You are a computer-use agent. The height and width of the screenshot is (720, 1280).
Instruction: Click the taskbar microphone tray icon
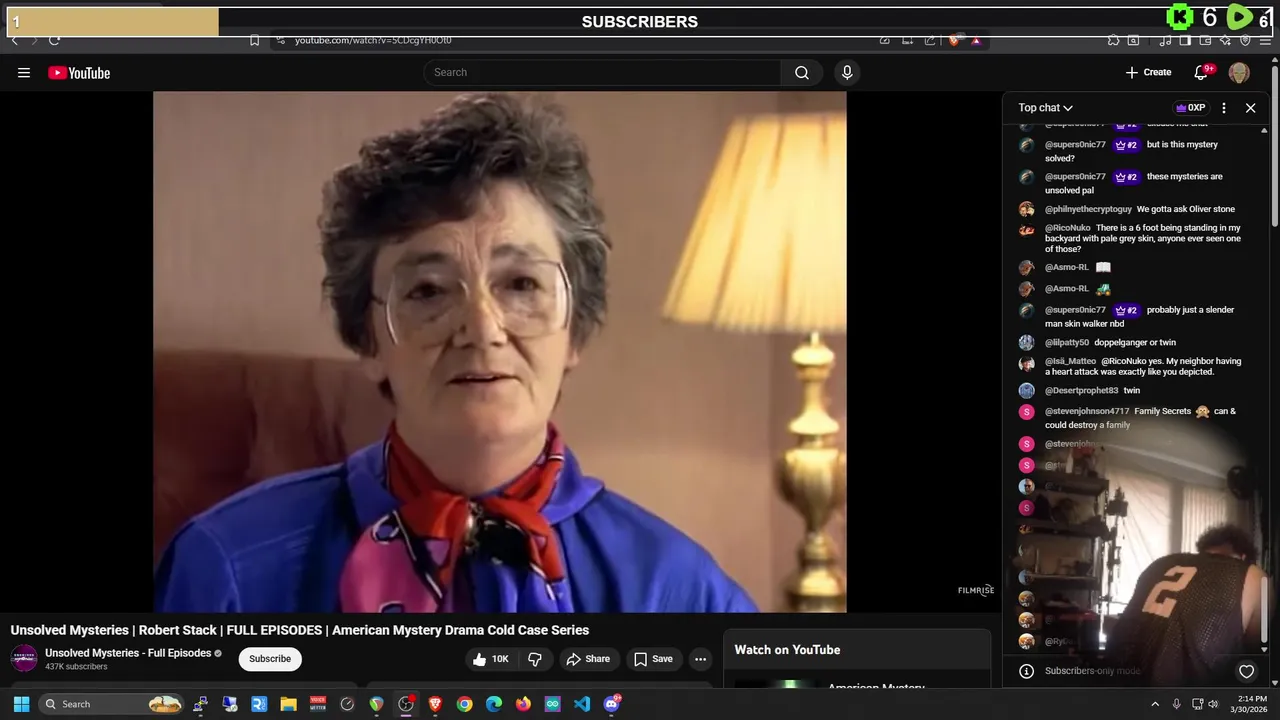coord(1177,704)
